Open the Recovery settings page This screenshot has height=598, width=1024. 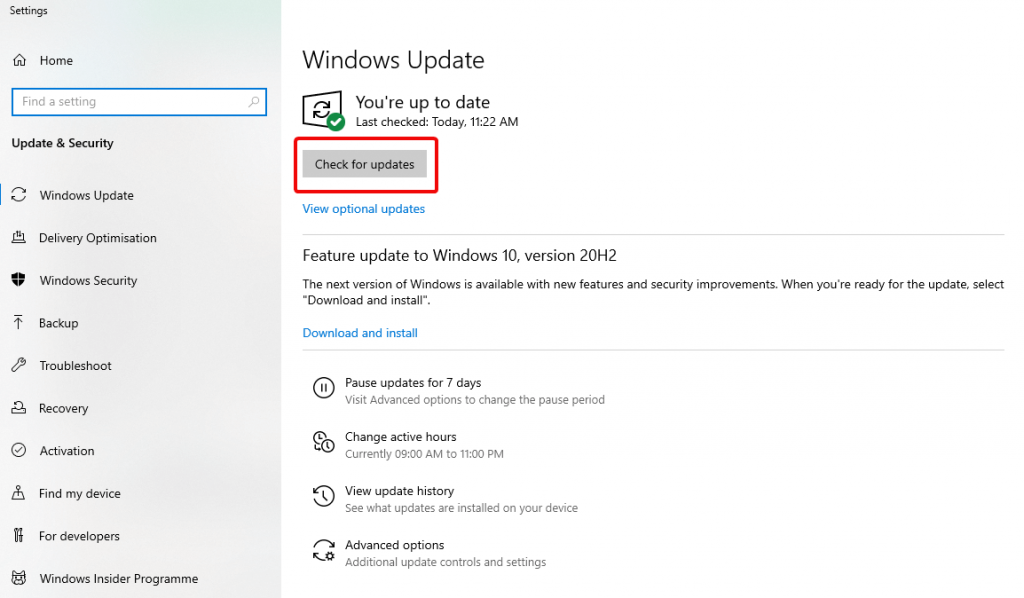tap(63, 408)
